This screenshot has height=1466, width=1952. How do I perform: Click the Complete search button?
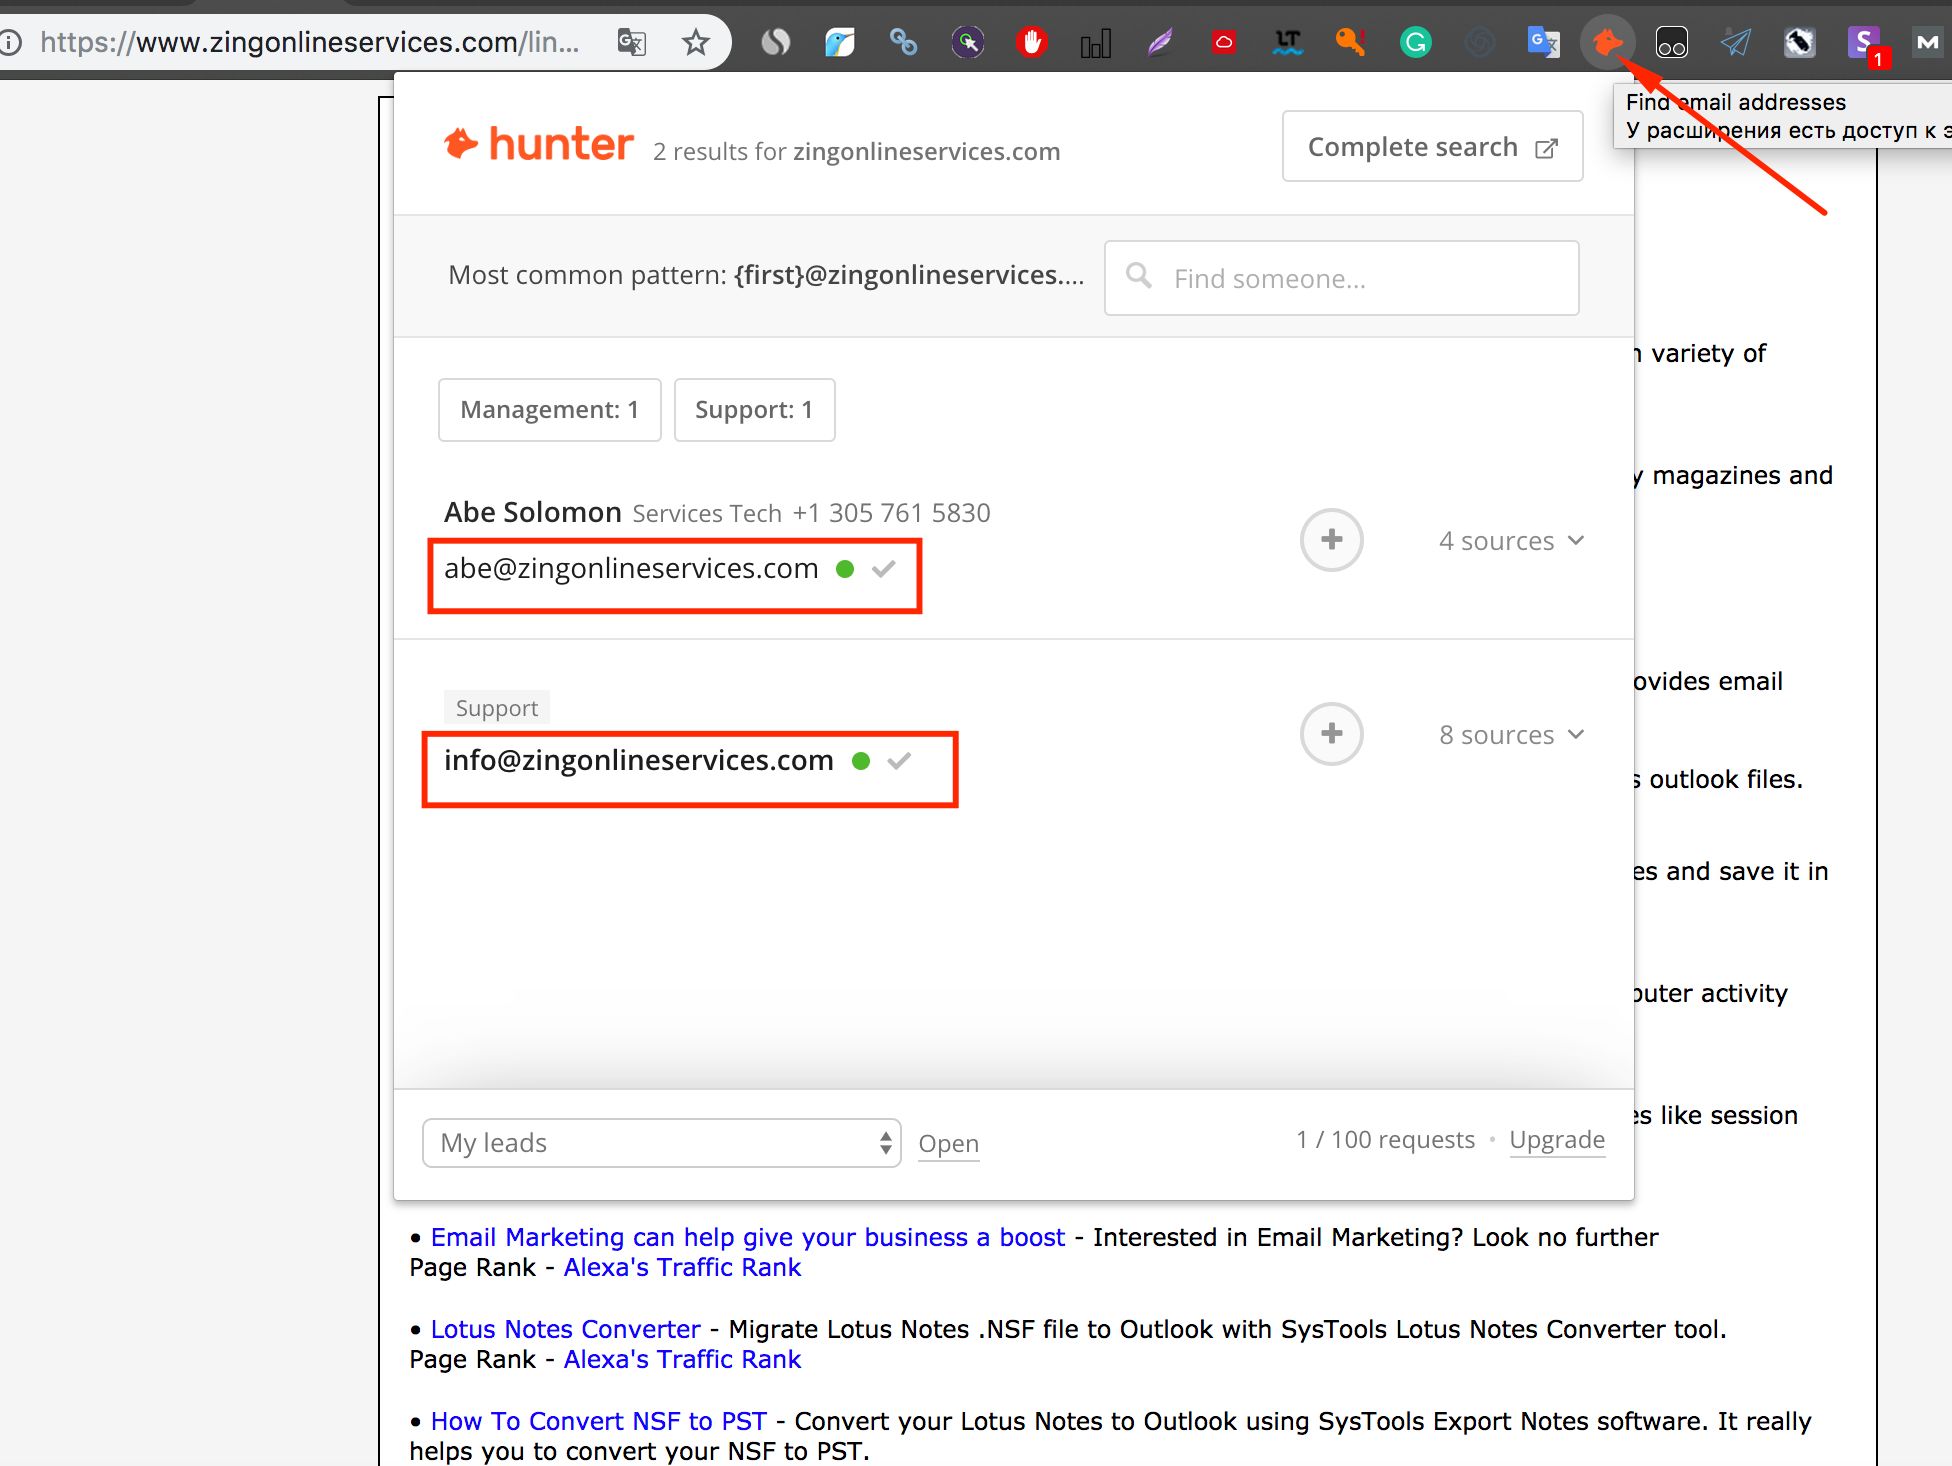pyautogui.click(x=1432, y=146)
